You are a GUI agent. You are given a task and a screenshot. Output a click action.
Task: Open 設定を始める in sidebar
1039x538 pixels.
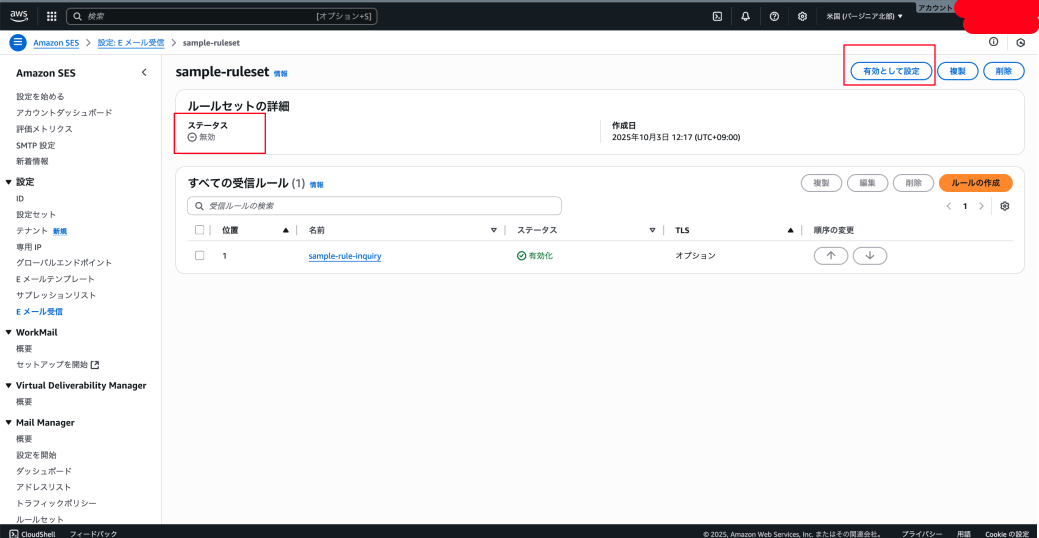(x=40, y=97)
